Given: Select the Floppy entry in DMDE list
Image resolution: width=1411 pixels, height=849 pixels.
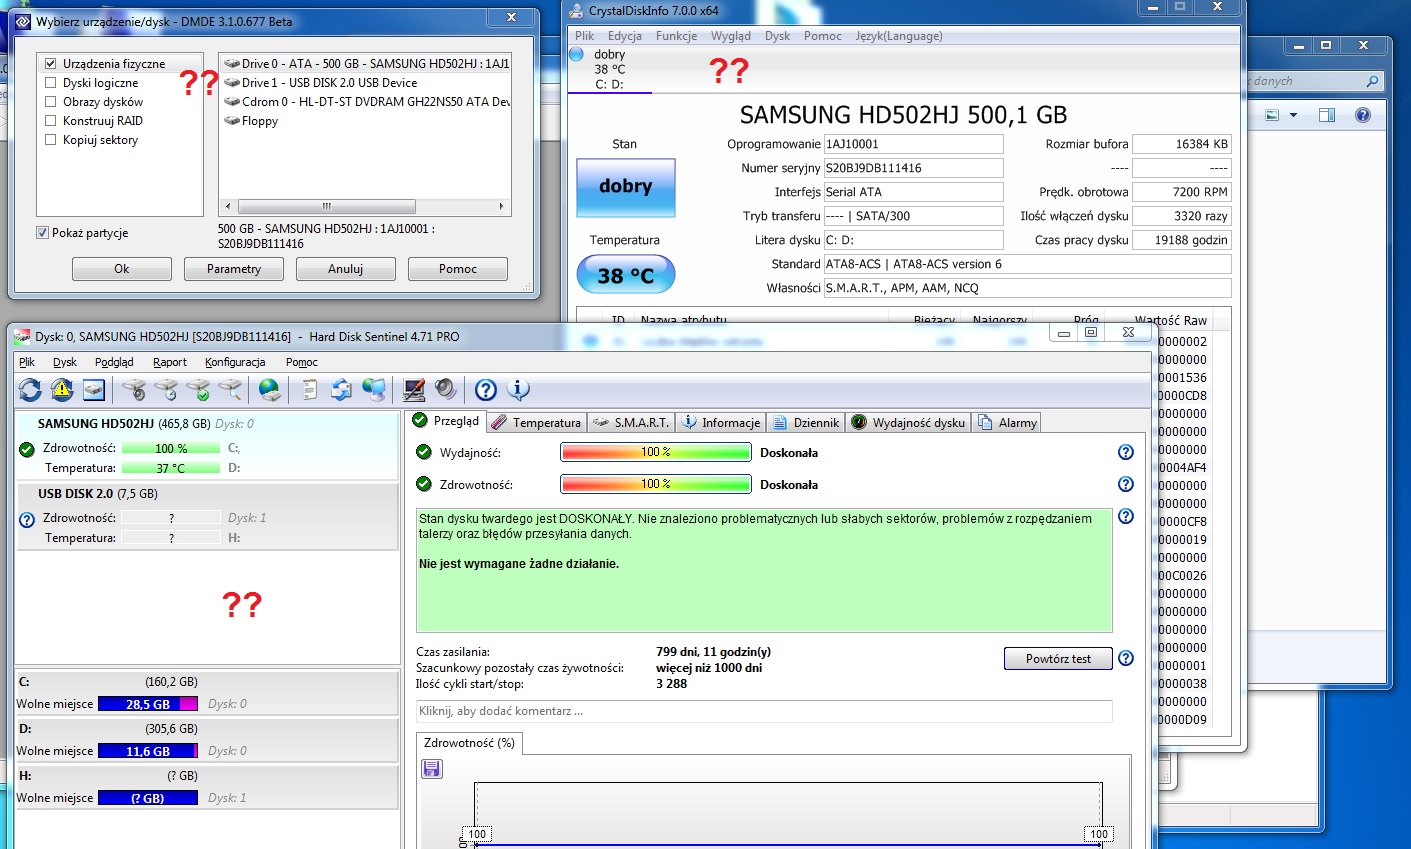Looking at the screenshot, I should pyautogui.click(x=251, y=120).
